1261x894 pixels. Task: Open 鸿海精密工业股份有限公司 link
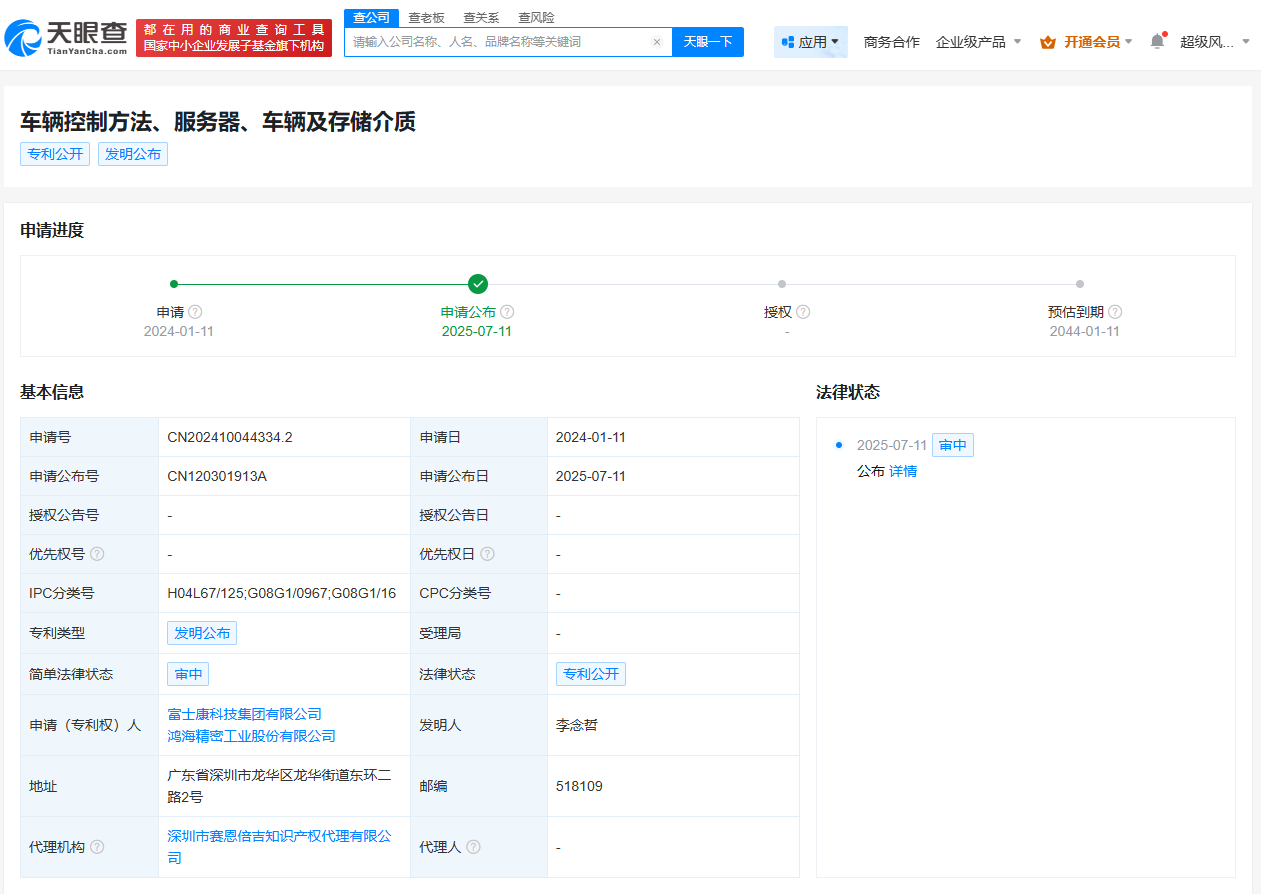(x=251, y=736)
